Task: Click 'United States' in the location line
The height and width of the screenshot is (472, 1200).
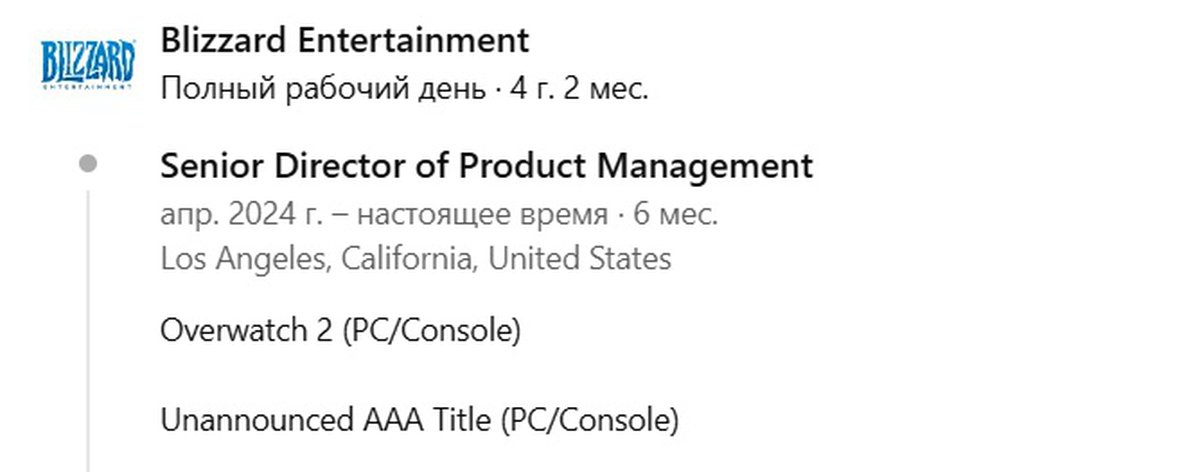Action: click(579, 259)
